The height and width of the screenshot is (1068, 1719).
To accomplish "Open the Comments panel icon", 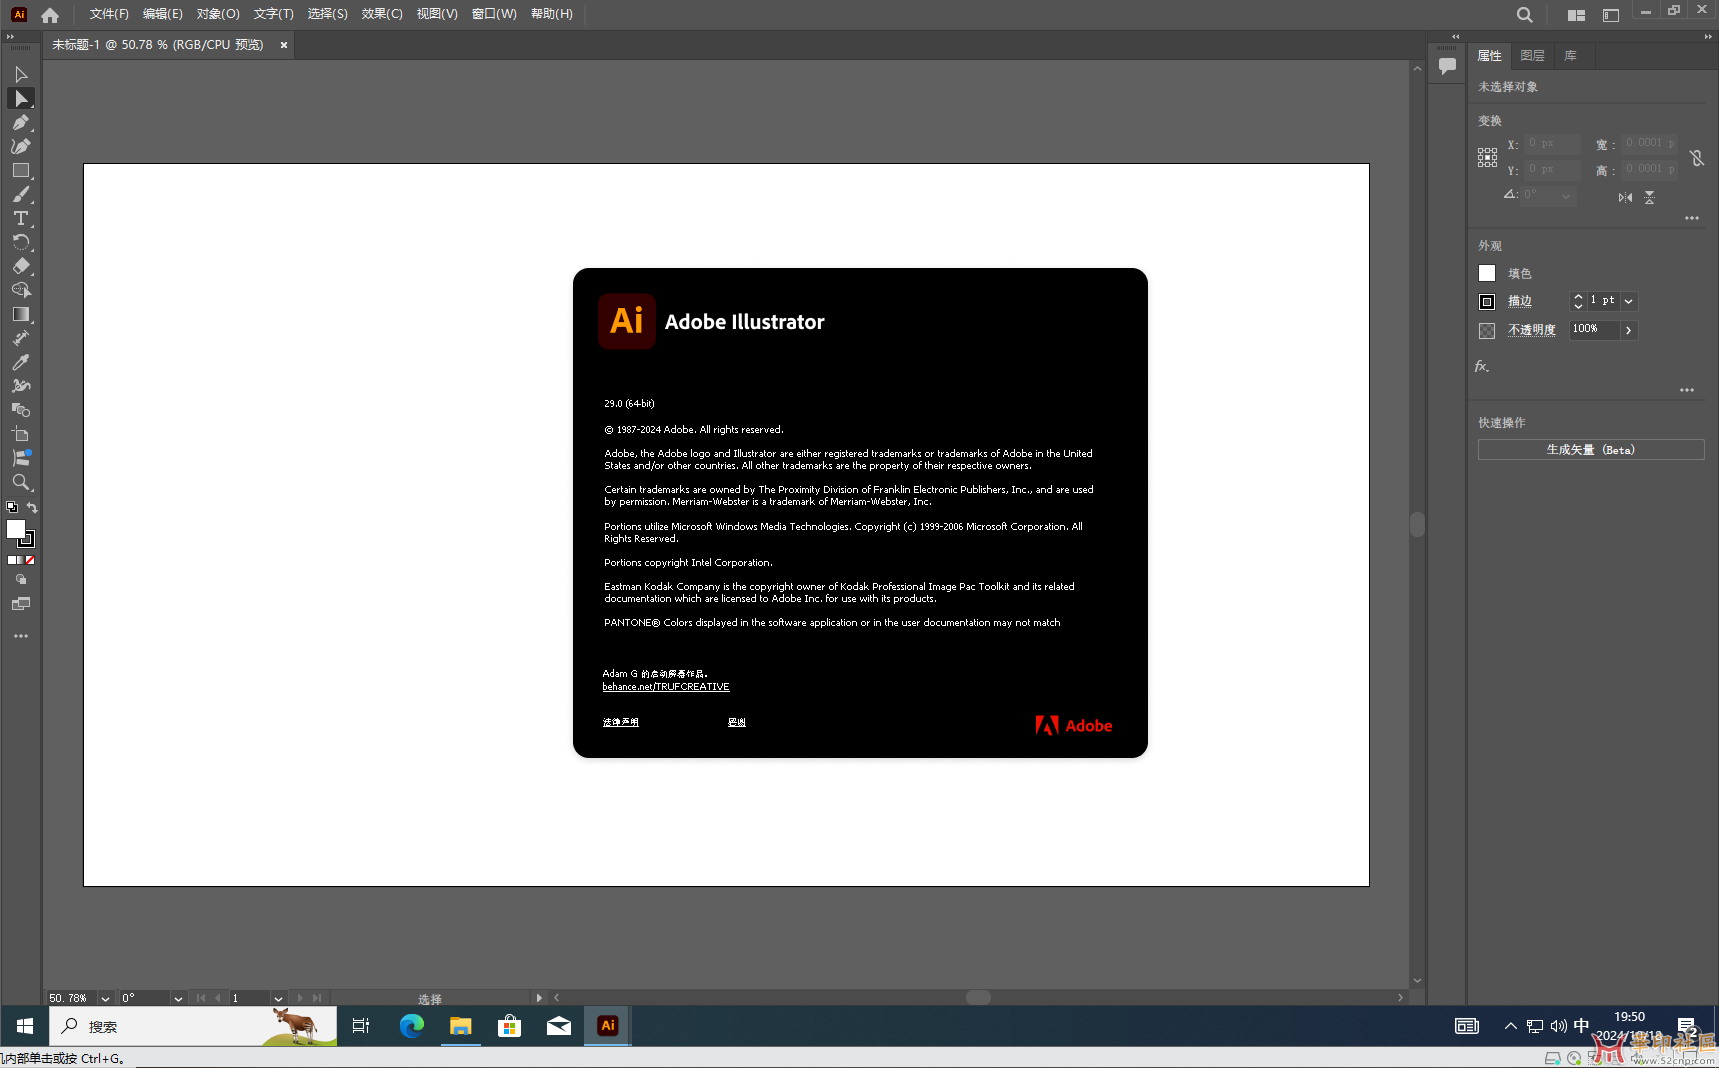I will pyautogui.click(x=1447, y=66).
